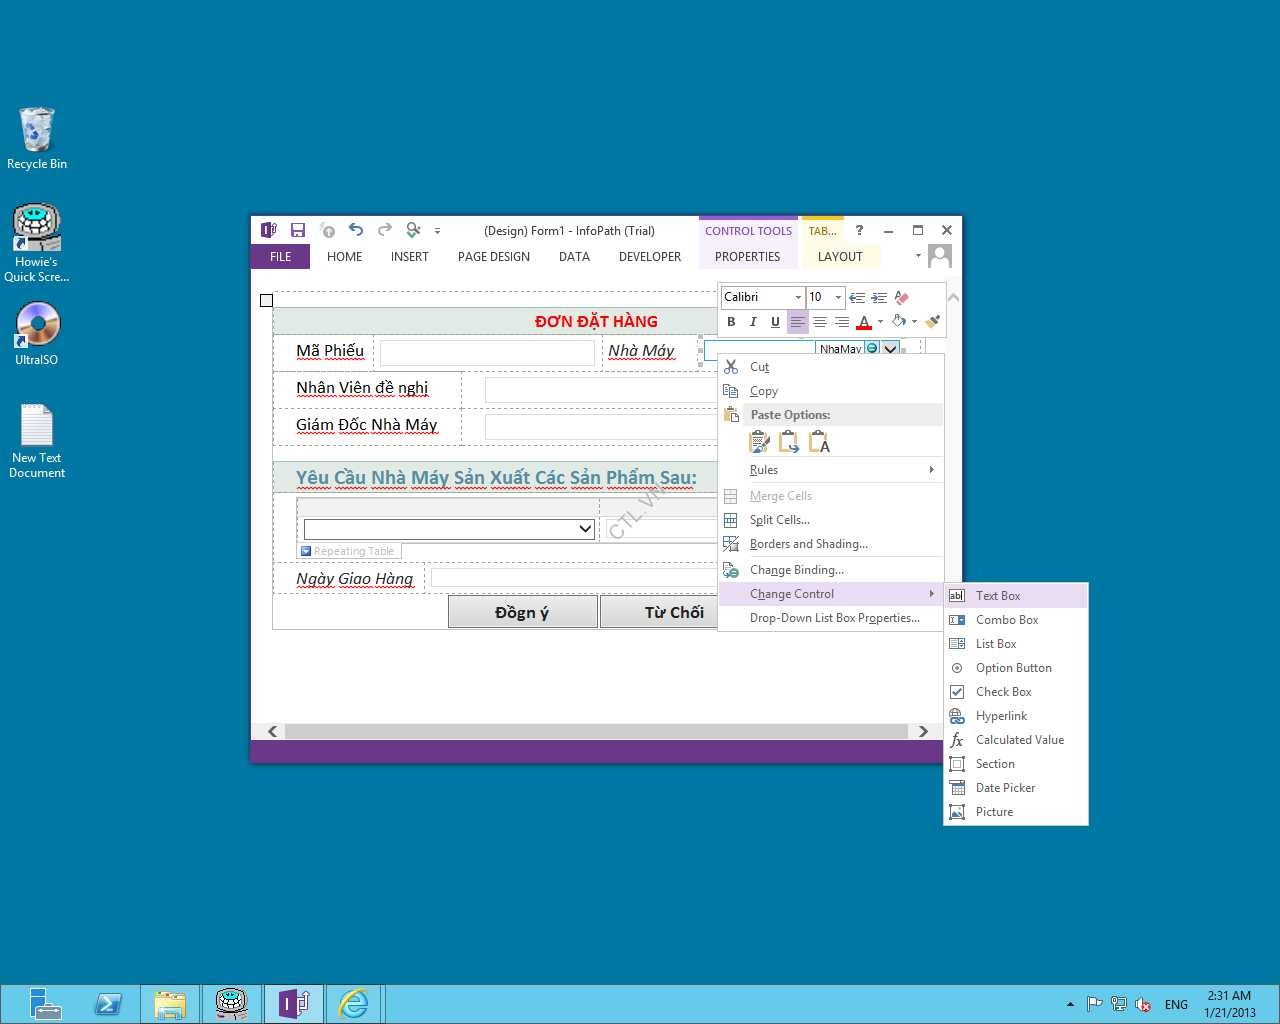
Task: Choose Text Box from Change Control submenu
Action: pos(998,596)
